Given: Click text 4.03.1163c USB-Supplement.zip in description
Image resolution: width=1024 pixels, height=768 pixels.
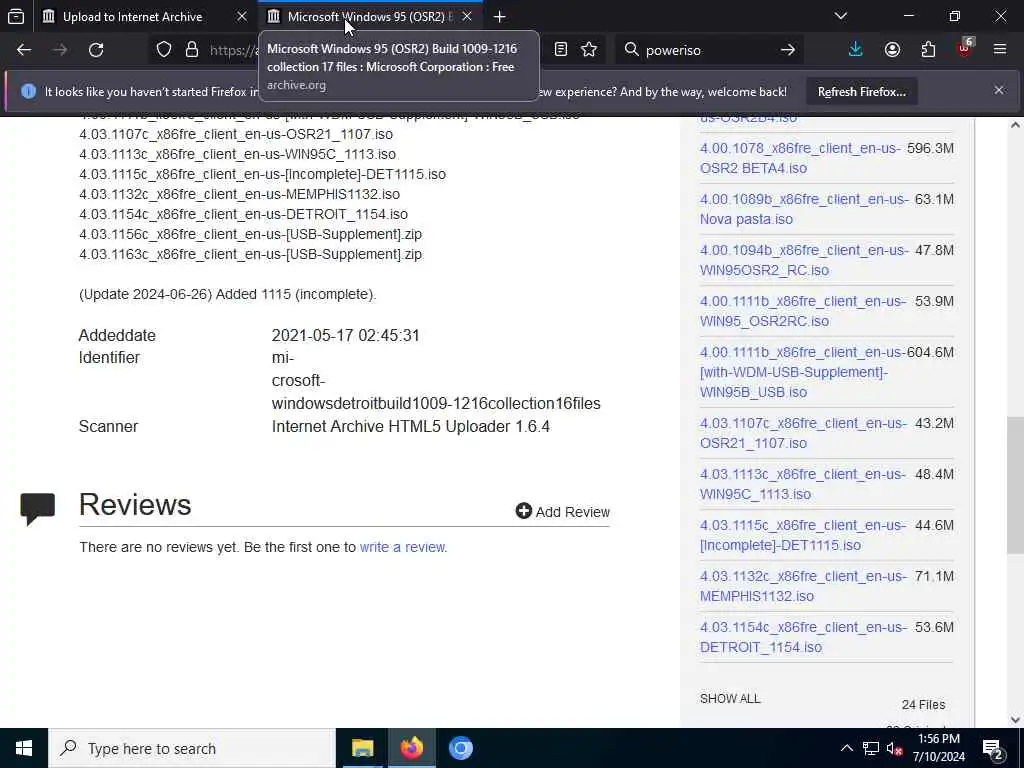Looking at the screenshot, I should (250, 254).
